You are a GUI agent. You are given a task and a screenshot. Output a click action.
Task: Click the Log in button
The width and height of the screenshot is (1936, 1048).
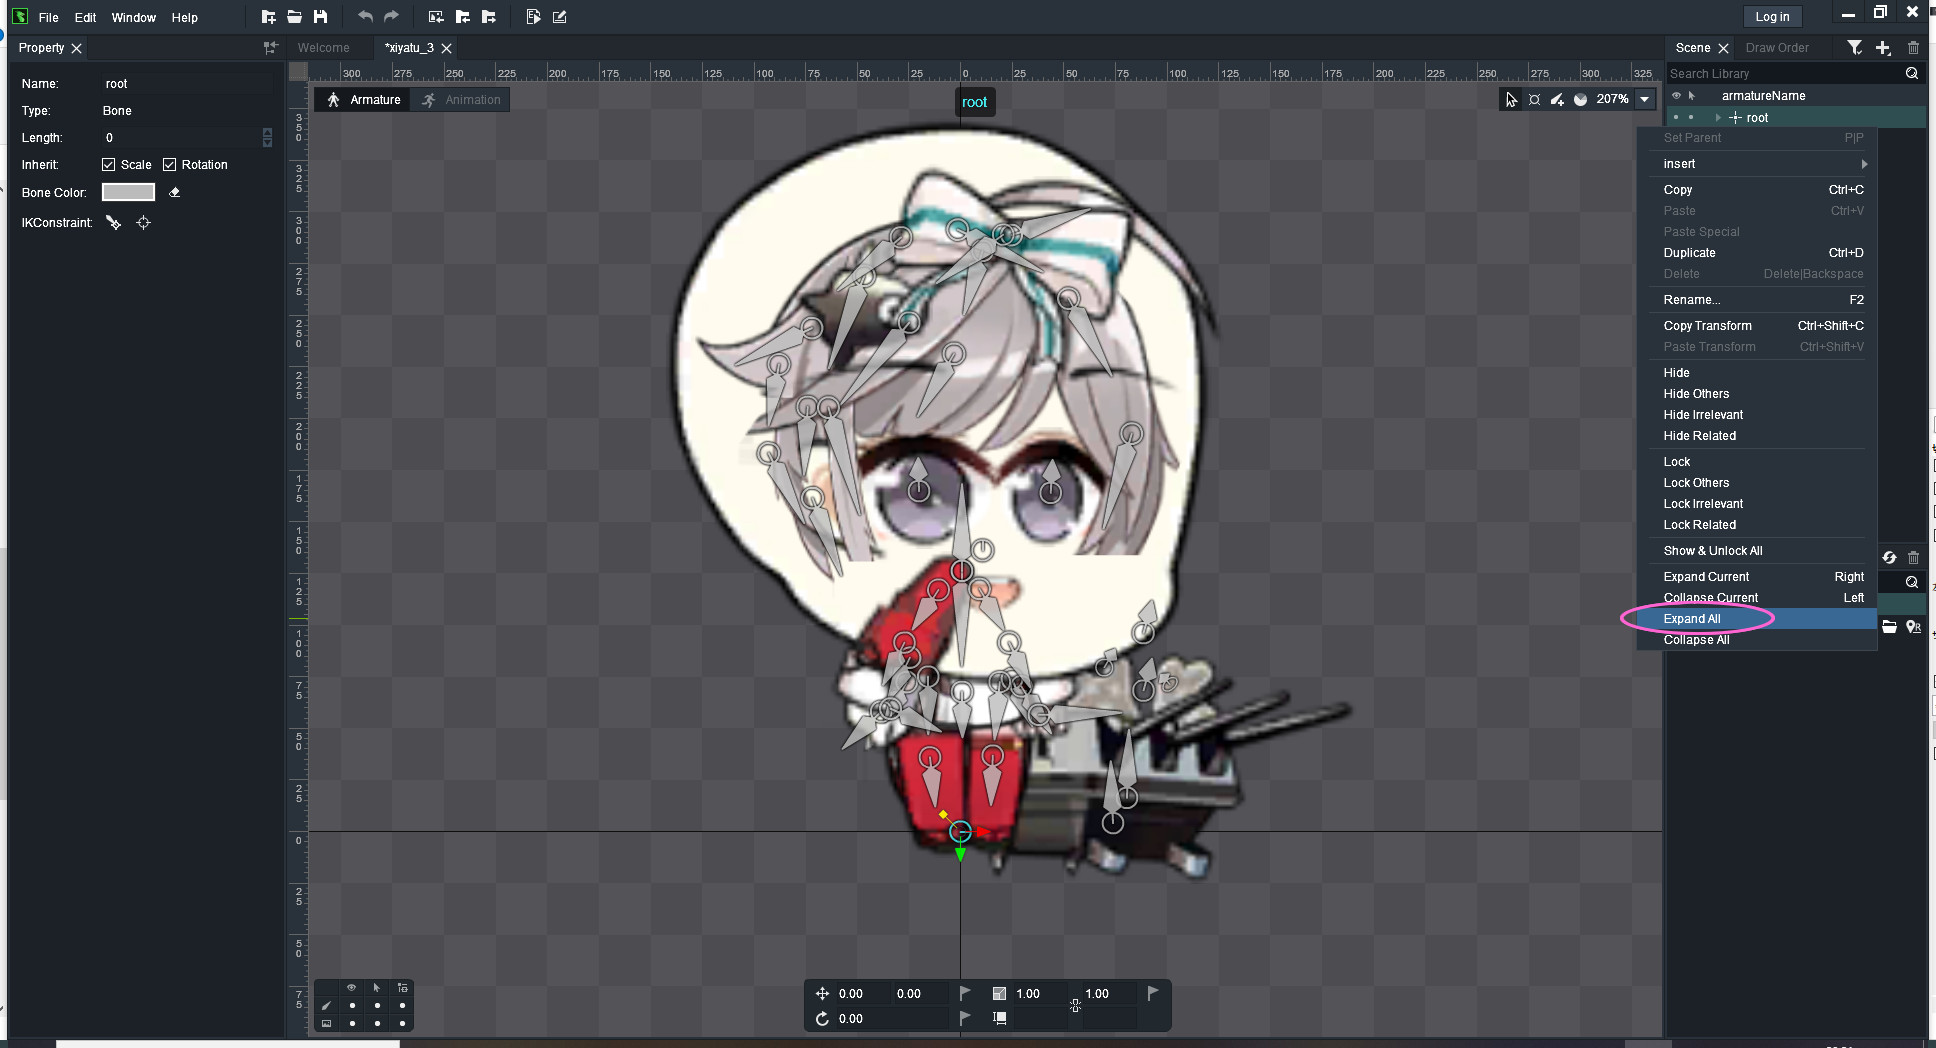(1772, 17)
